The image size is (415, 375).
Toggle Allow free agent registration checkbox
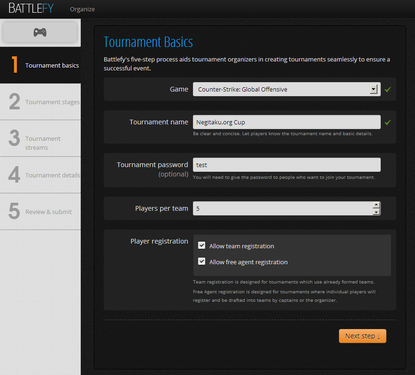coord(201,261)
